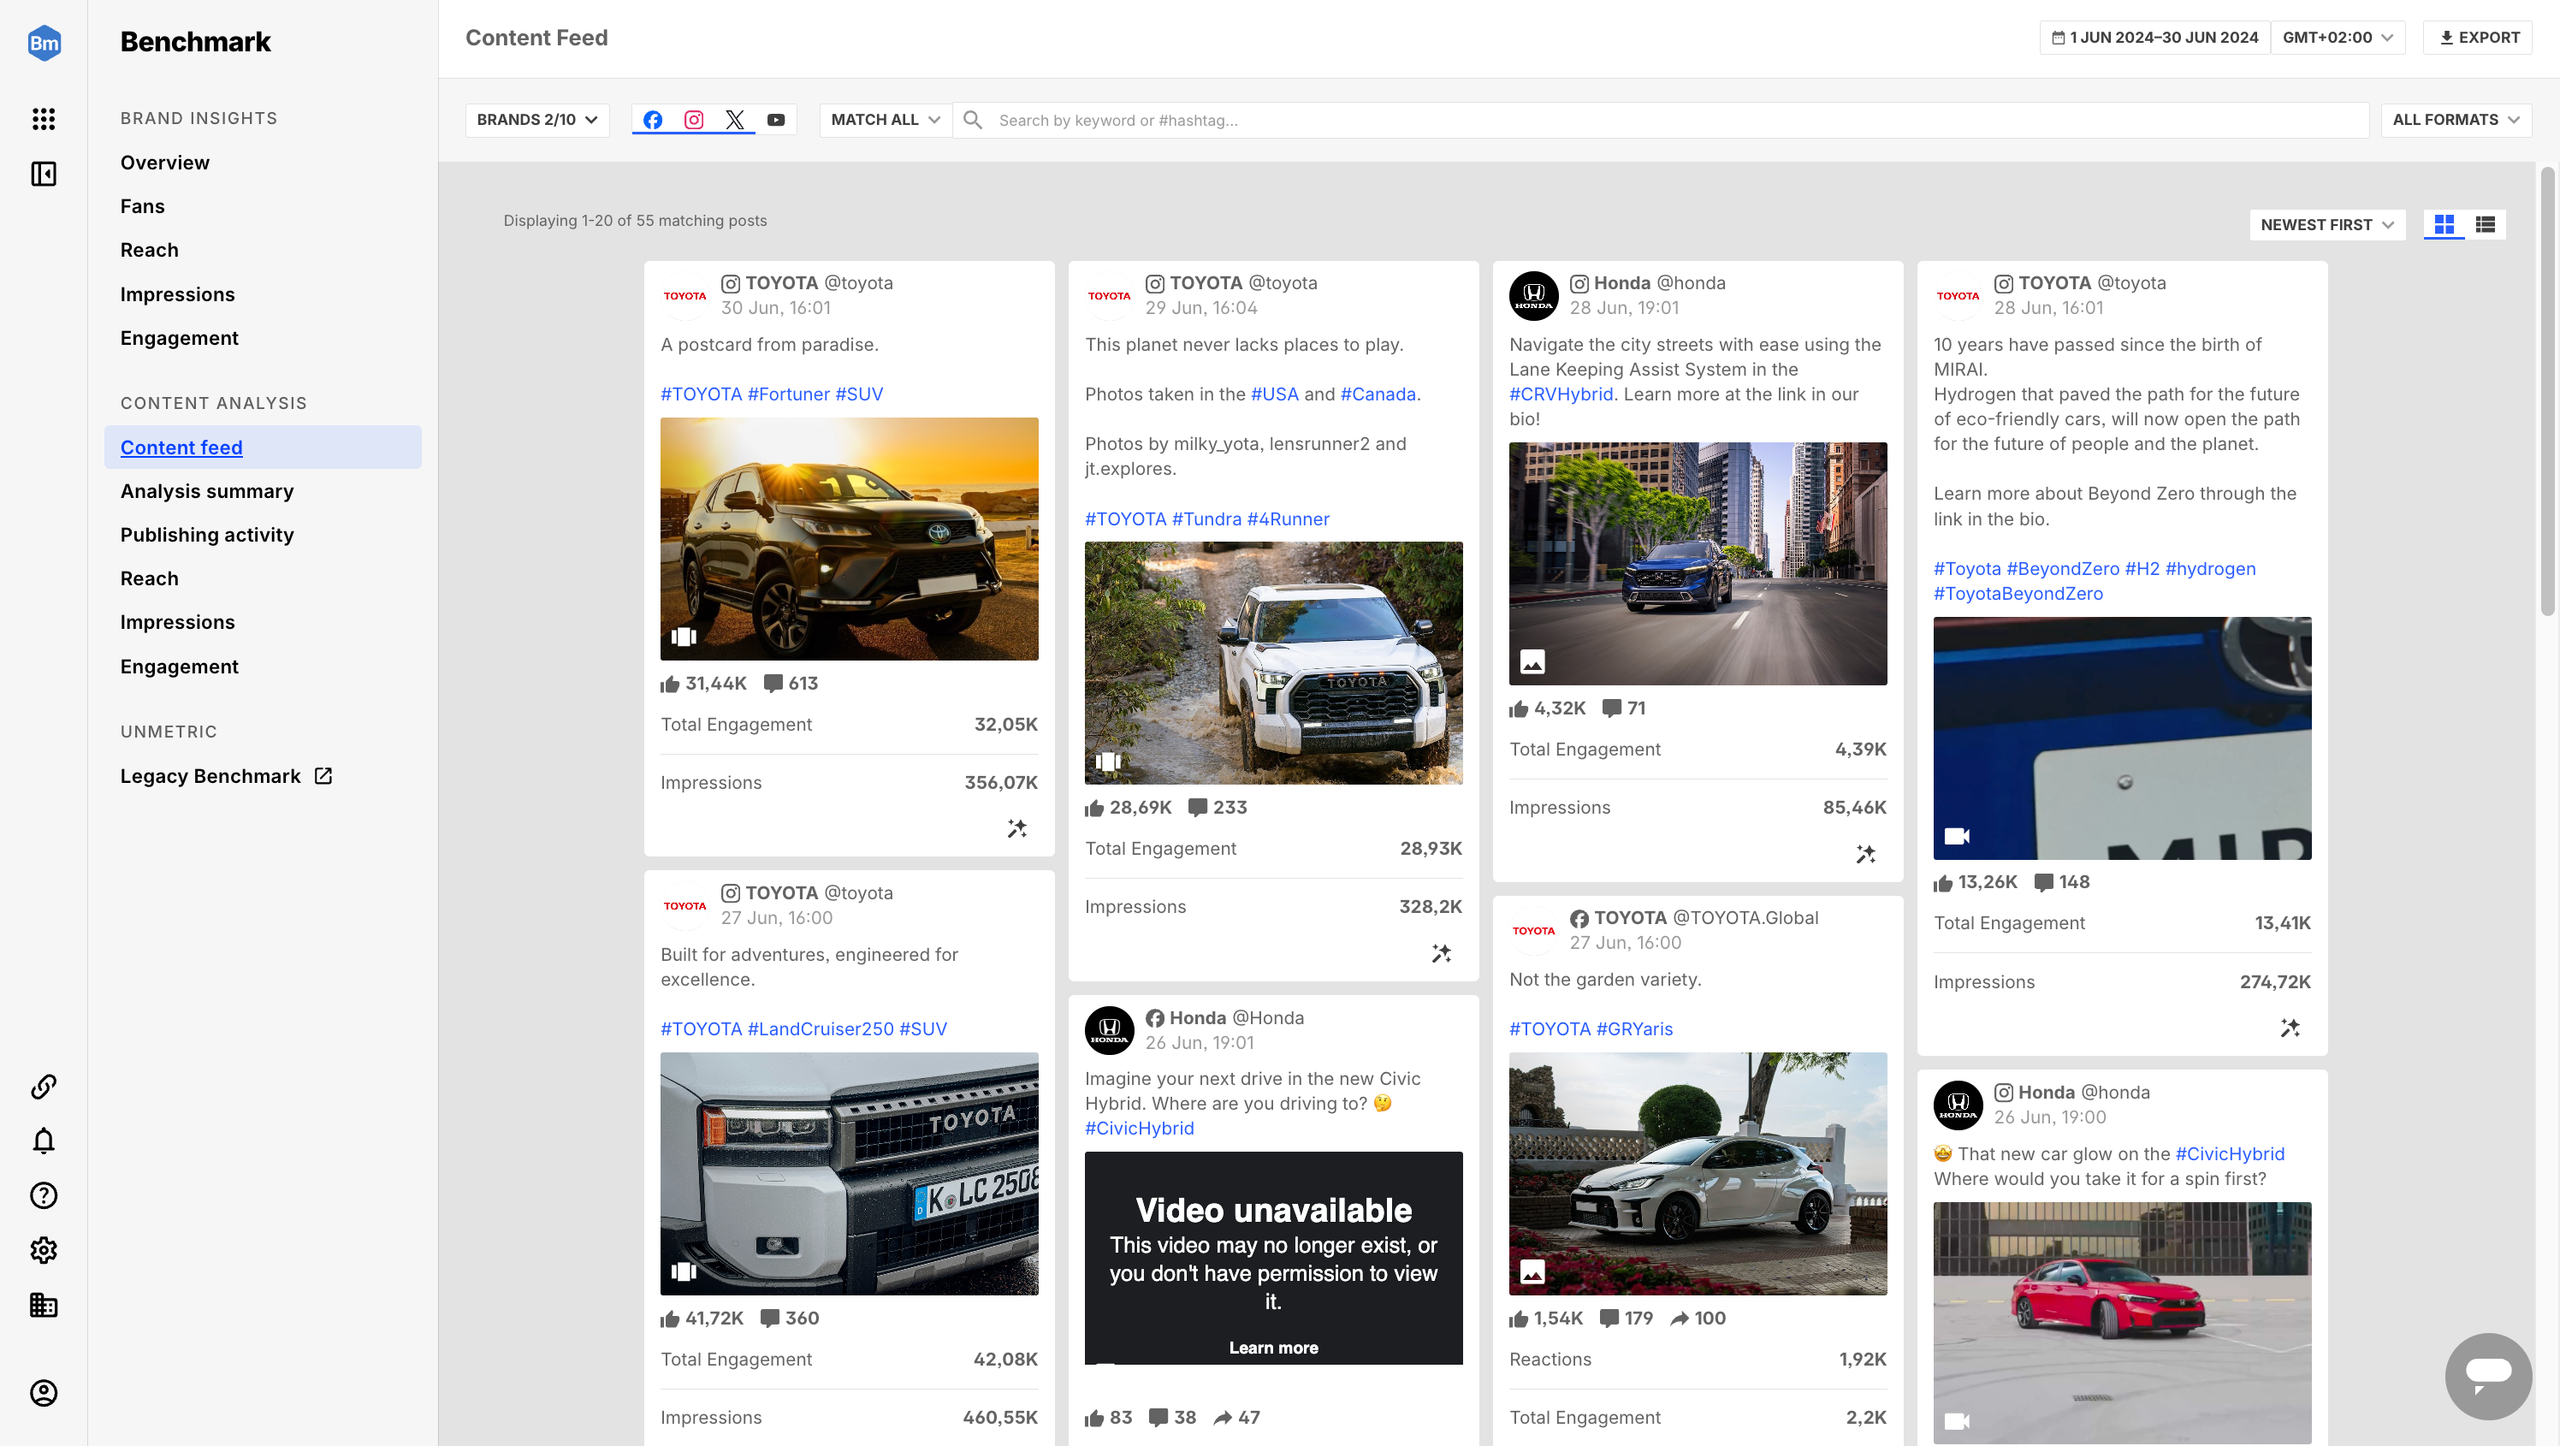This screenshot has height=1446, width=2560.
Task: Open the NEWEST FIRST sort dropdown
Action: click(x=2328, y=225)
